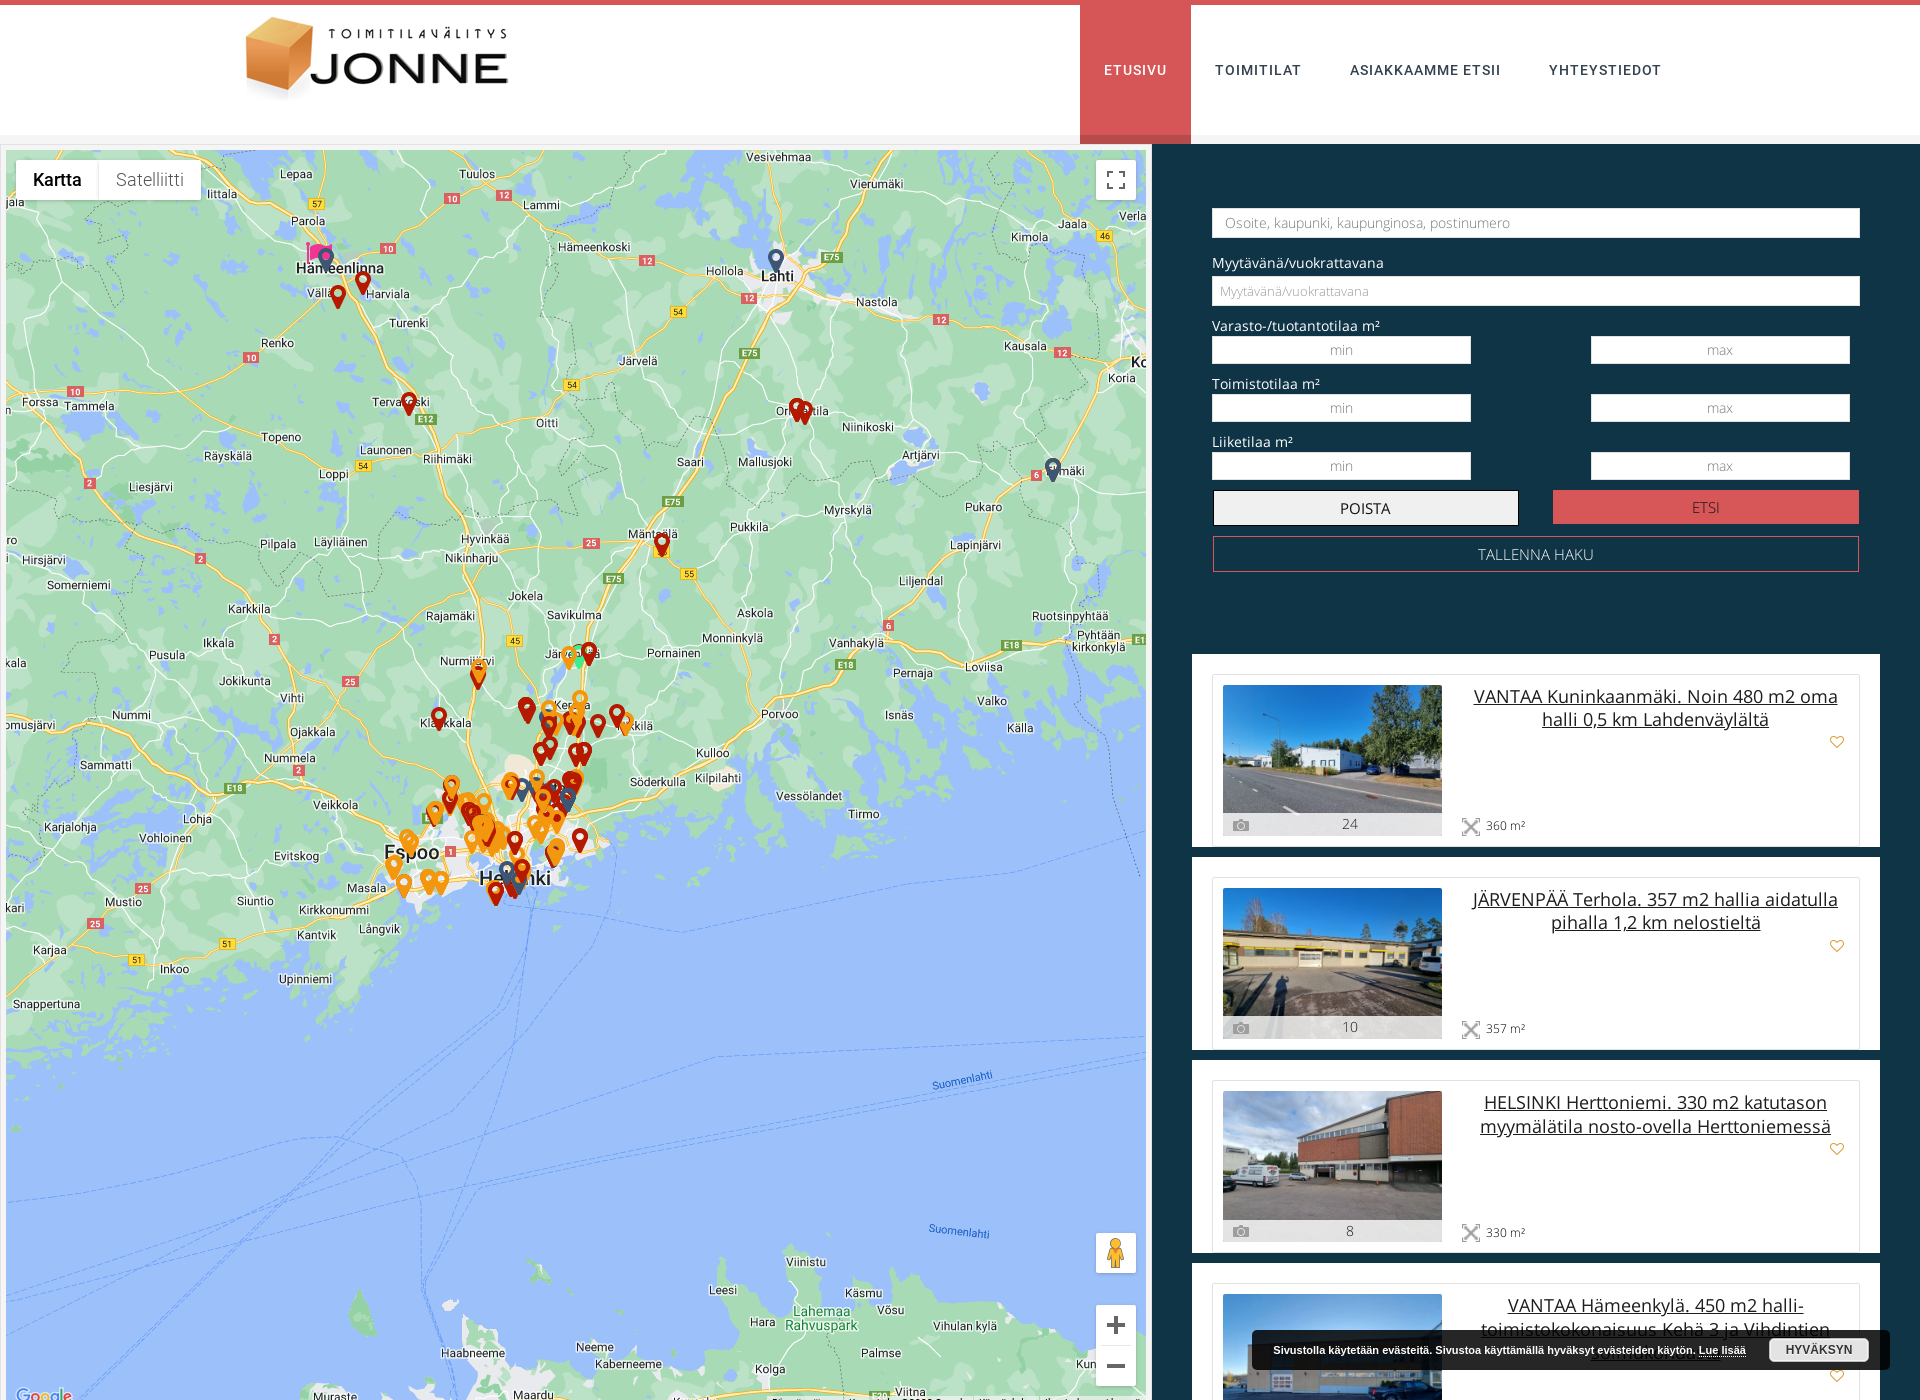Toggle fullscreen map view
The height and width of the screenshot is (1400, 1920).
(1116, 180)
